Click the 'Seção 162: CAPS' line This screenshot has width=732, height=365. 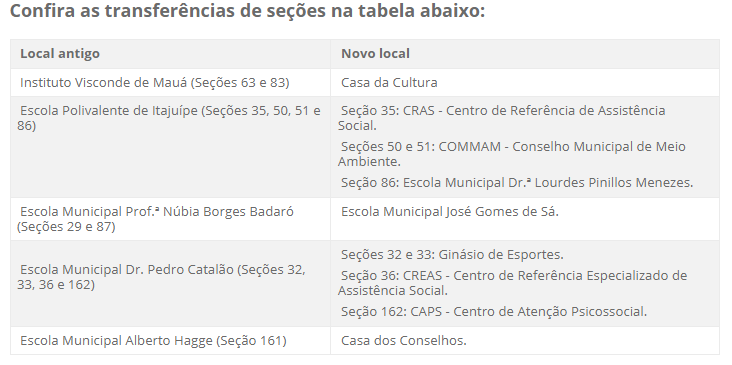494,312
